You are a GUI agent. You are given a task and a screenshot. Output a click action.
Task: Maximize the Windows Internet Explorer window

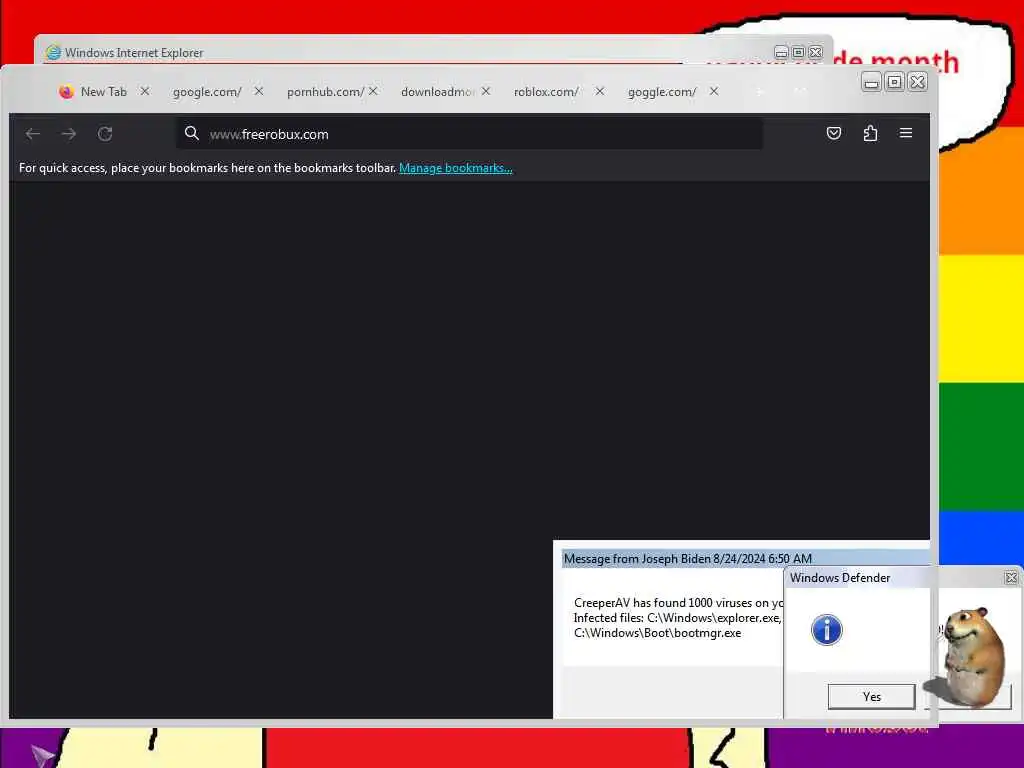tap(798, 52)
